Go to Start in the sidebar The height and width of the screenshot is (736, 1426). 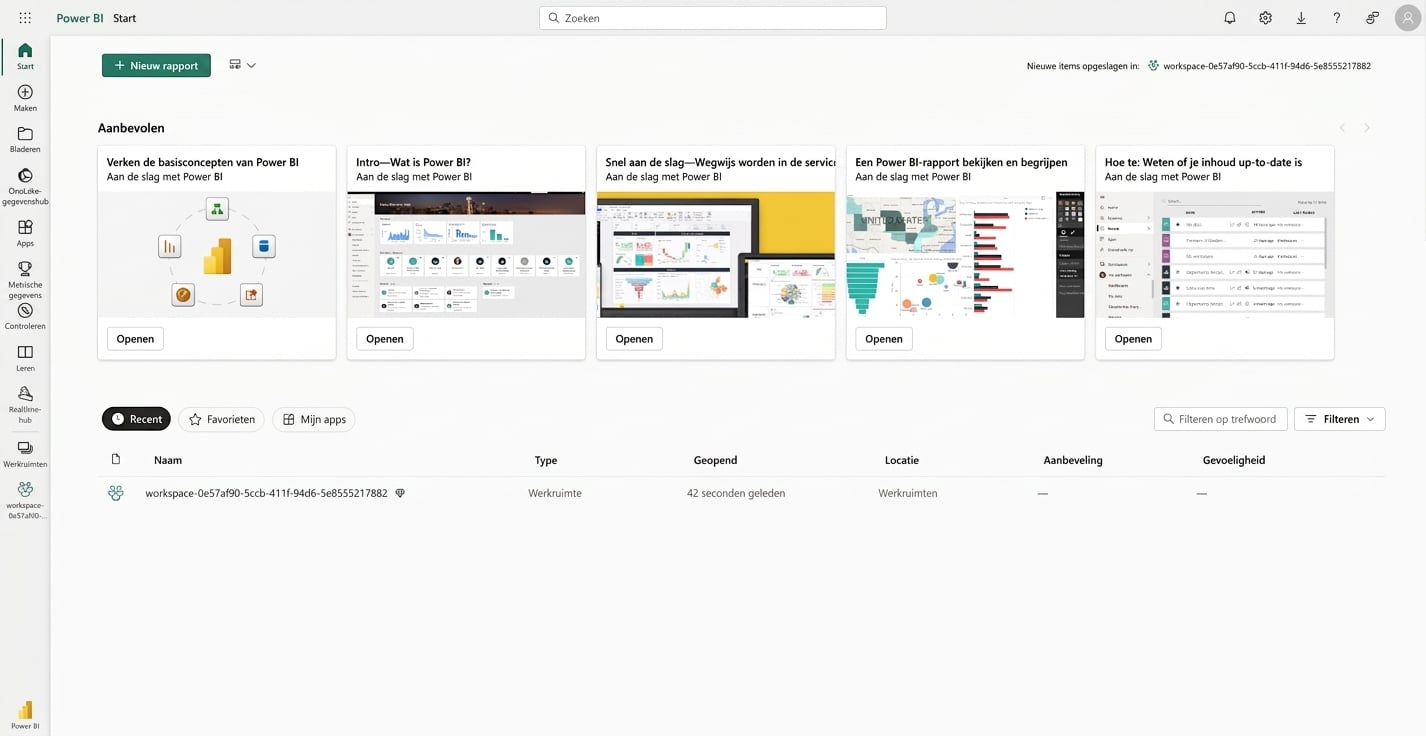tap(25, 56)
